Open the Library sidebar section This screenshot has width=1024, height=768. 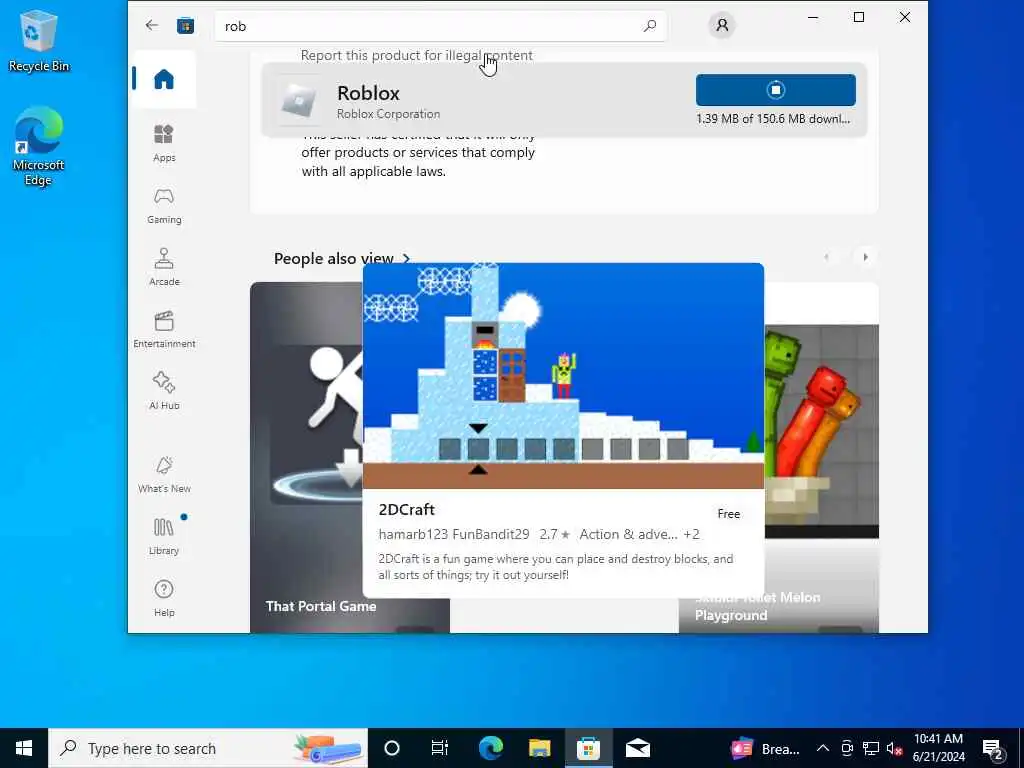[x=164, y=536]
